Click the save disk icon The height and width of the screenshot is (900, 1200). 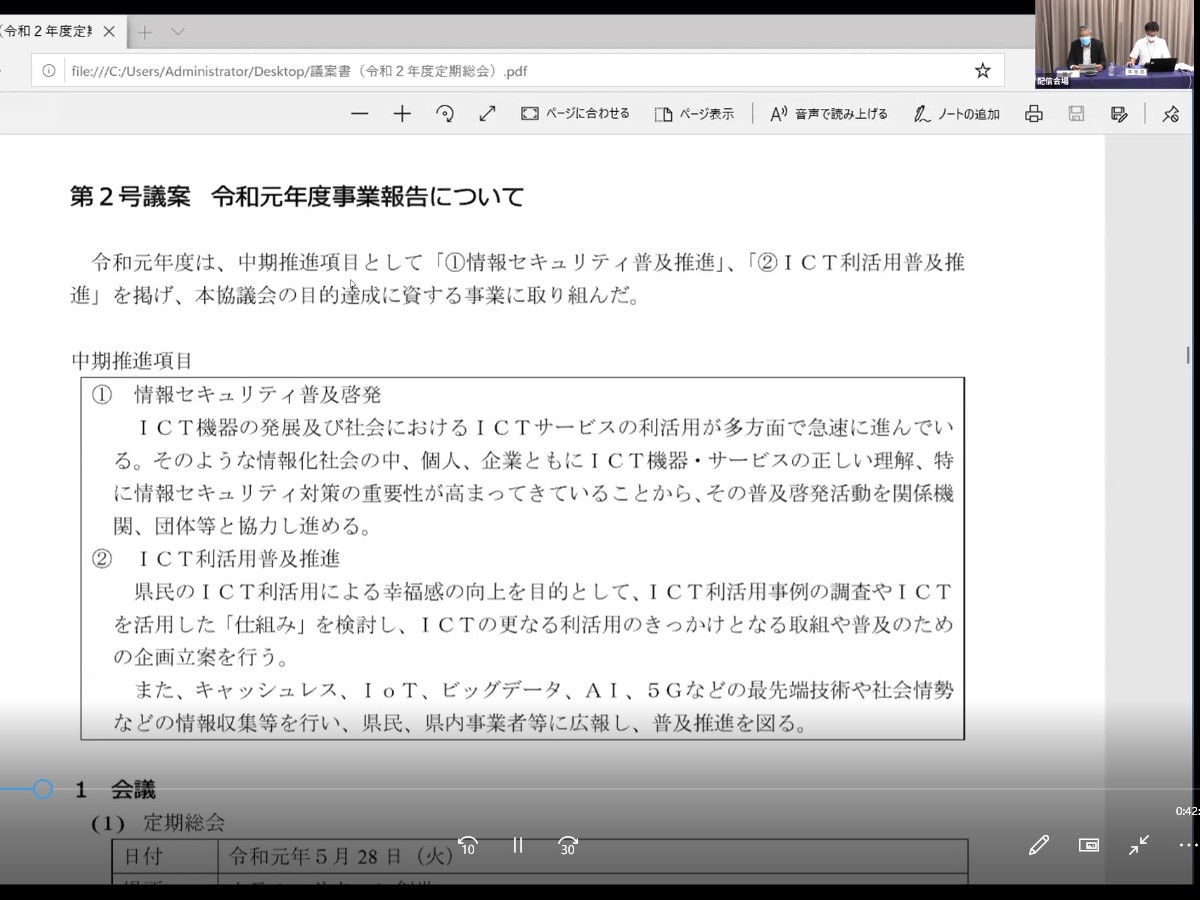tap(1077, 114)
